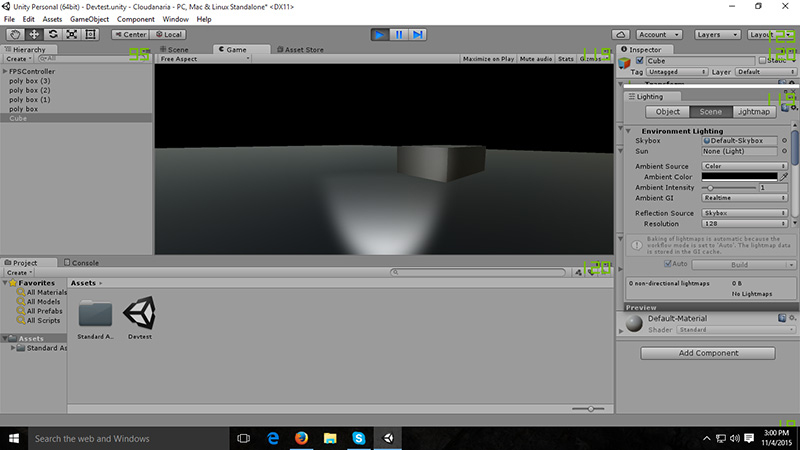Open the GameObject menu

click(89, 19)
